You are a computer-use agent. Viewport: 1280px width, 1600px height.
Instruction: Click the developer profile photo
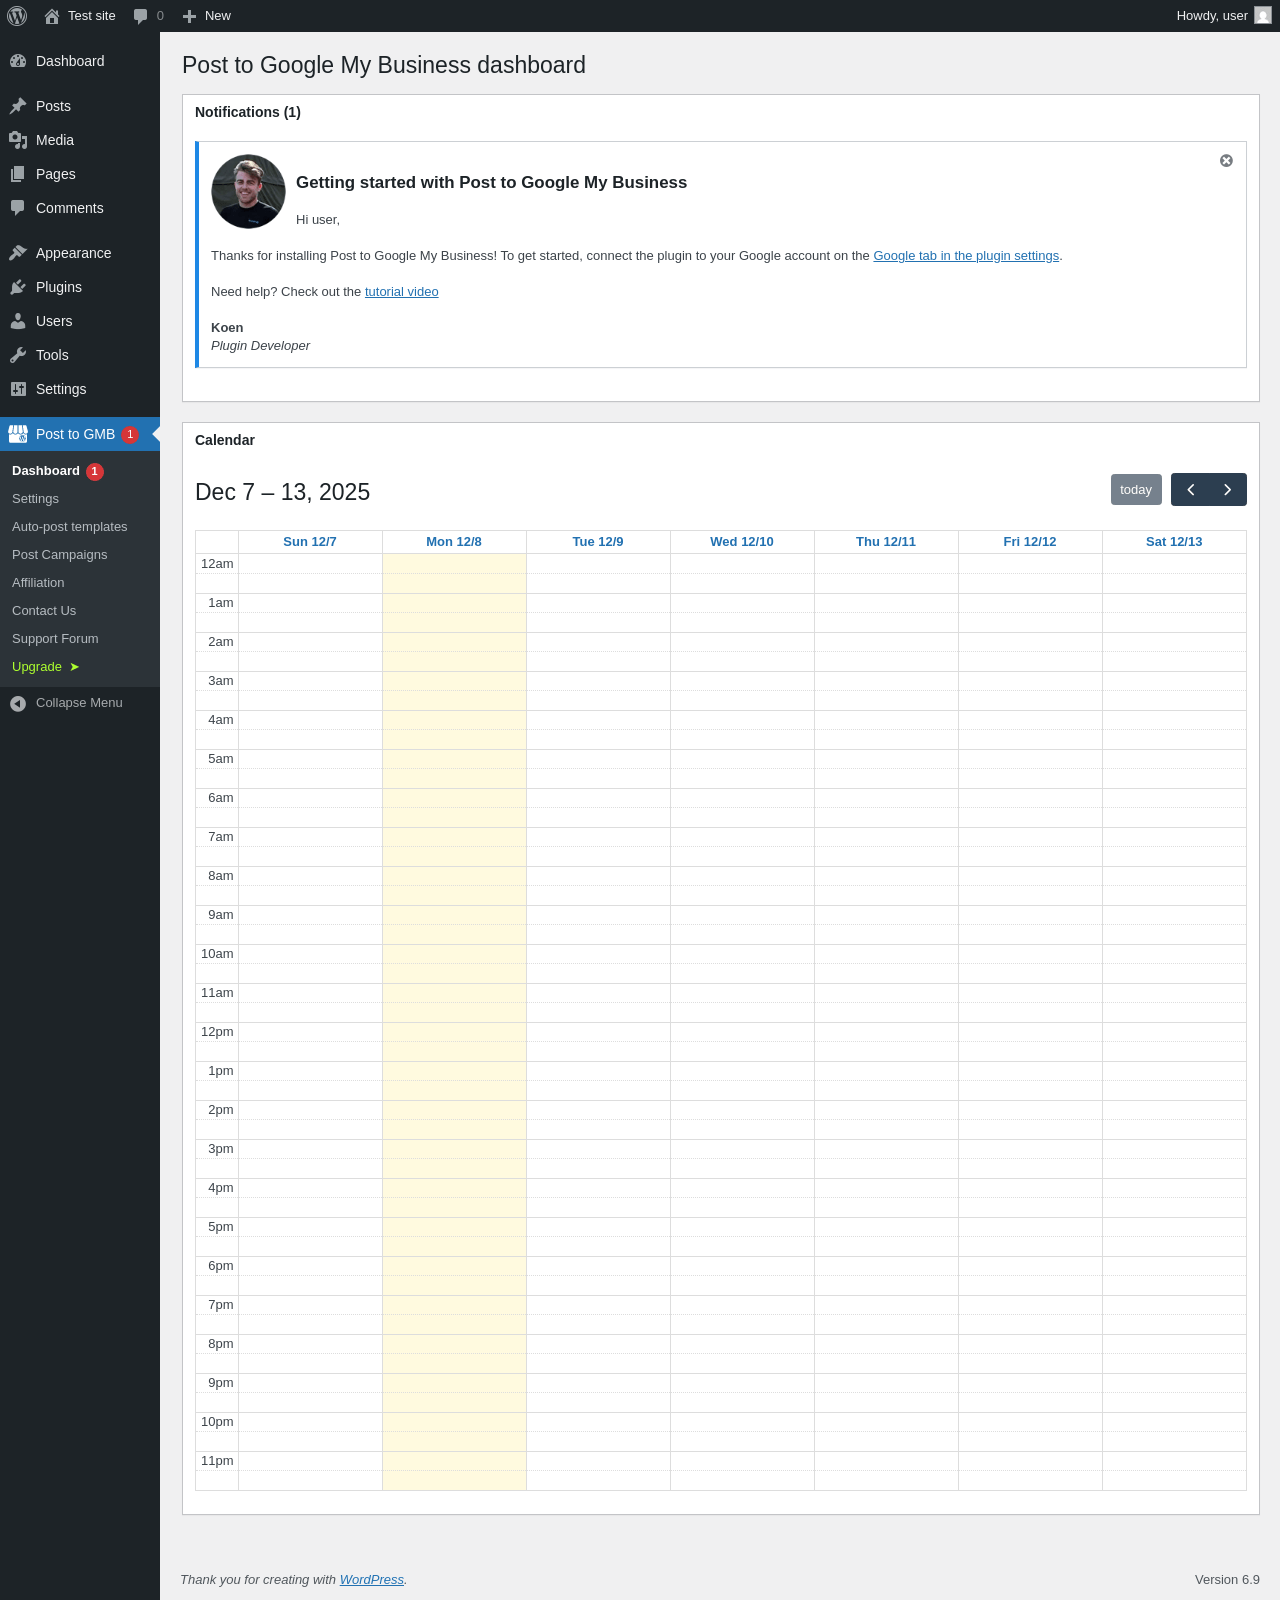tap(248, 191)
